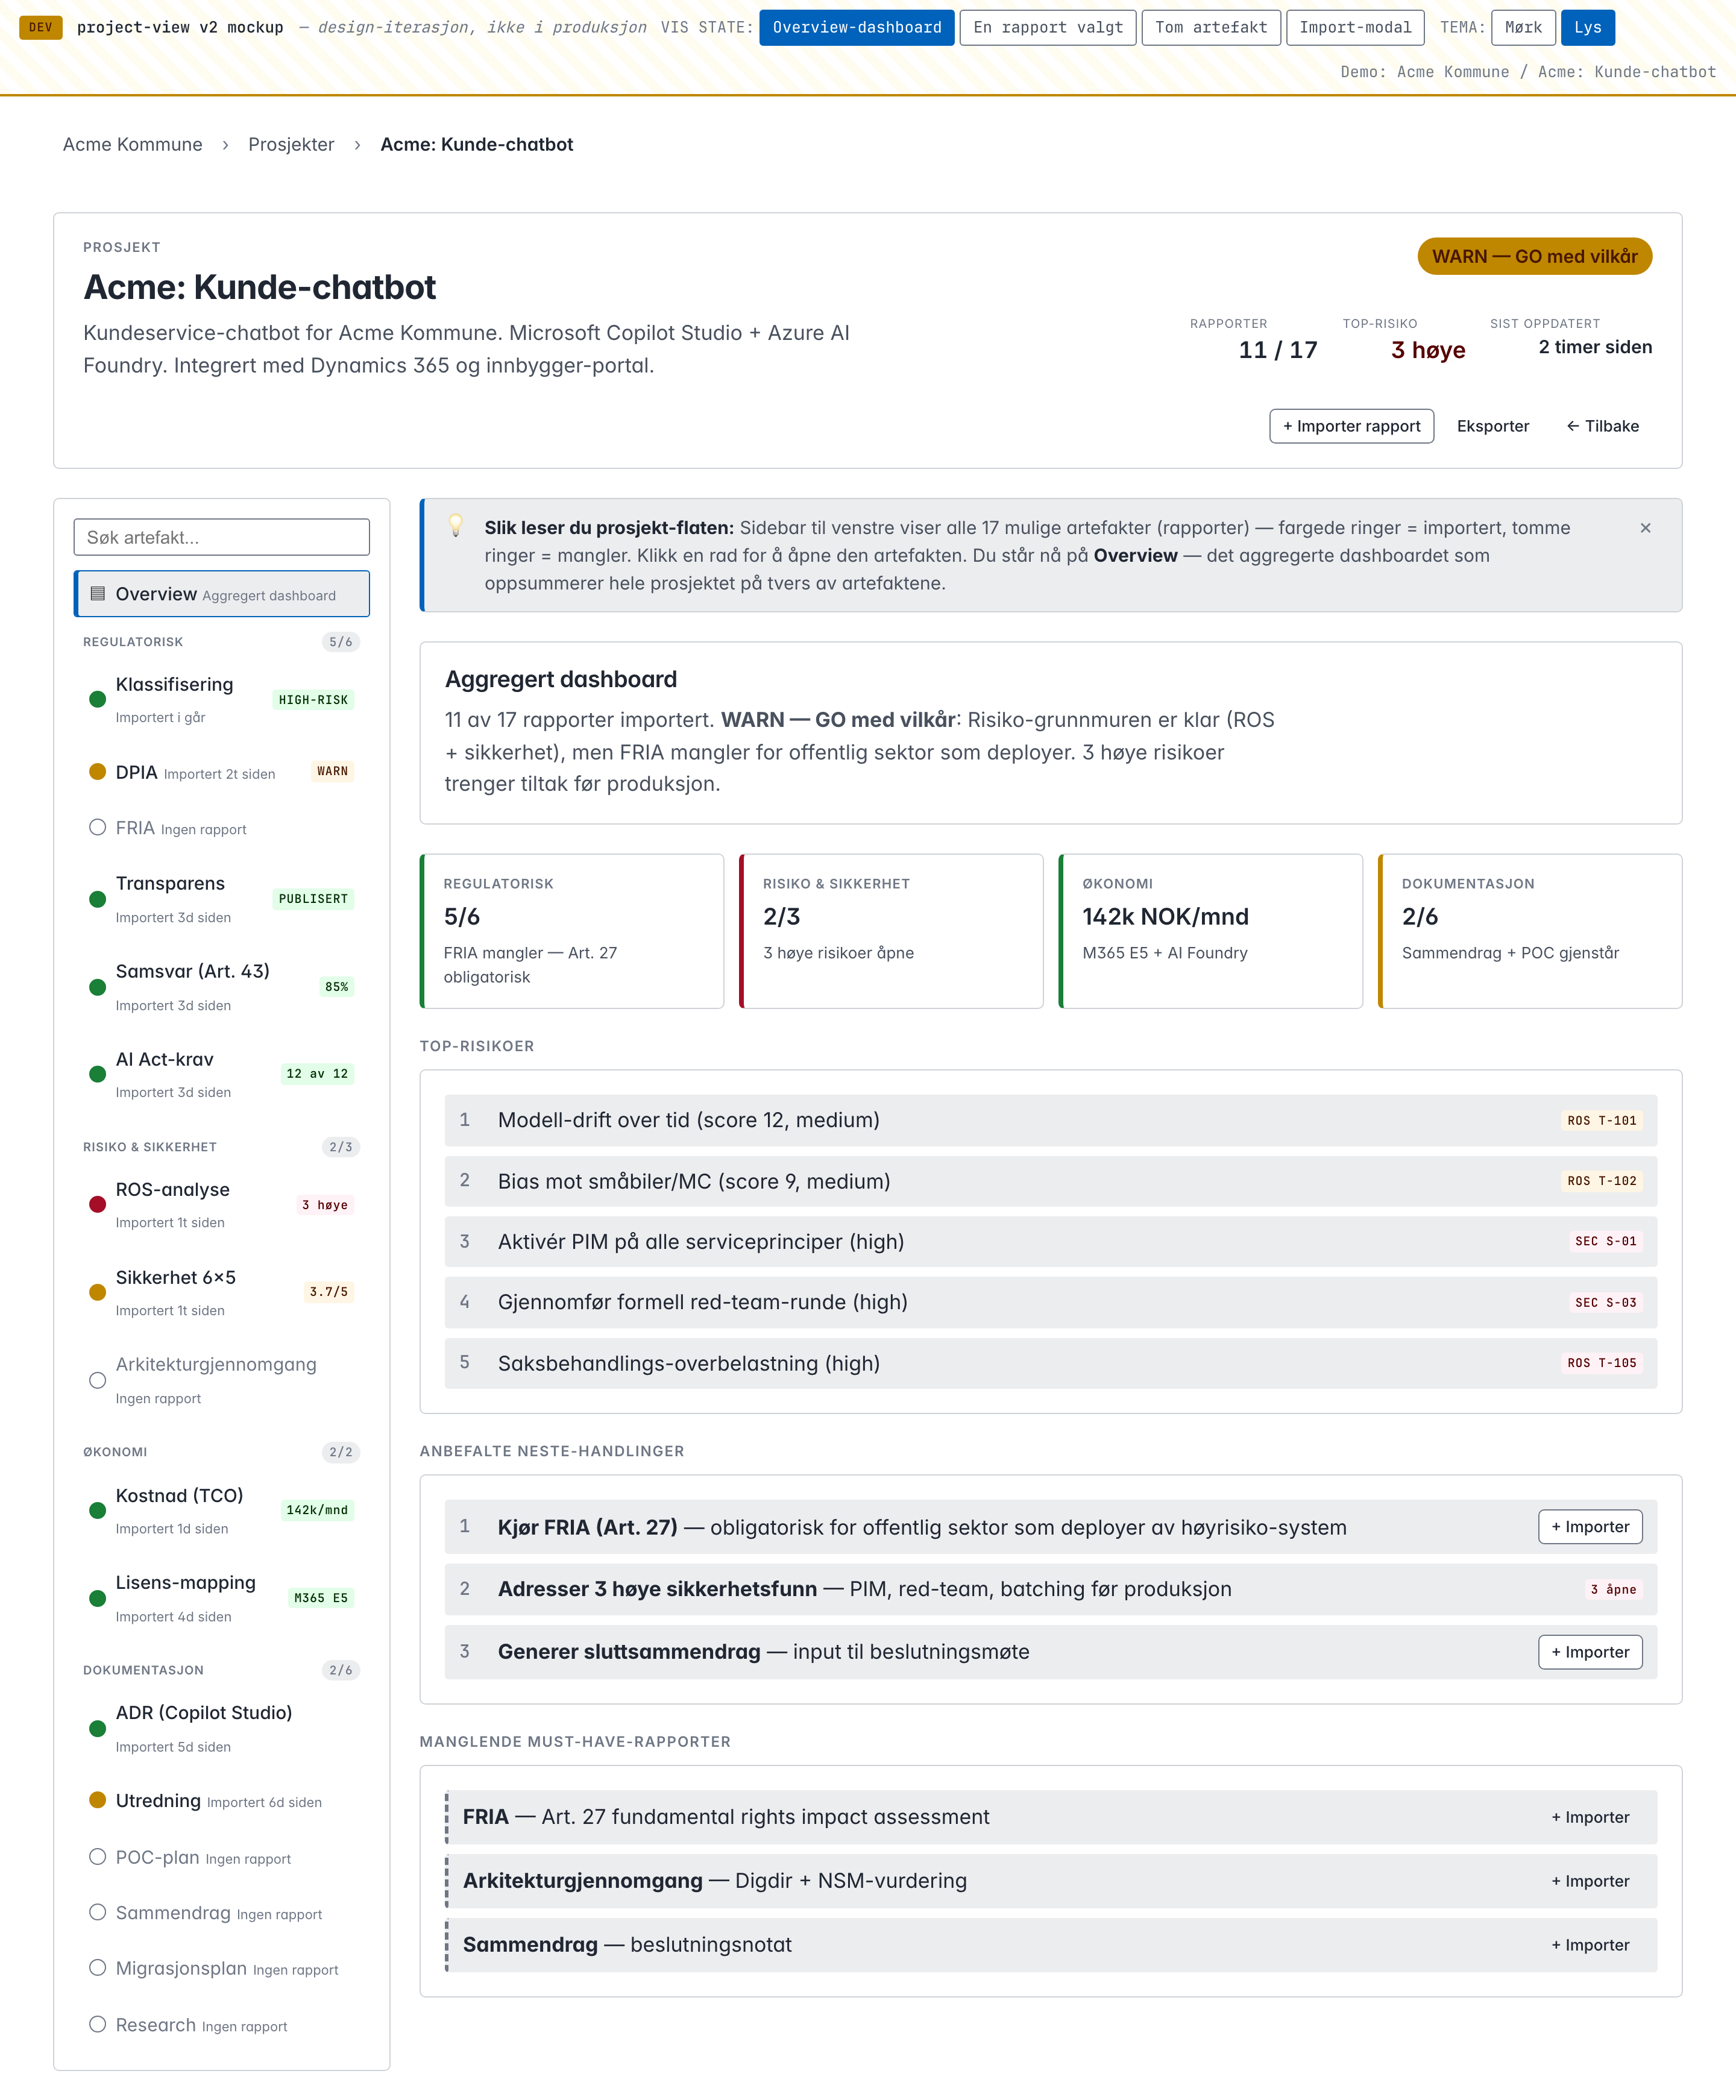The image size is (1736, 2100).
Task: Click green dot beside Lisens-mapping
Action: pyautogui.click(x=97, y=1598)
